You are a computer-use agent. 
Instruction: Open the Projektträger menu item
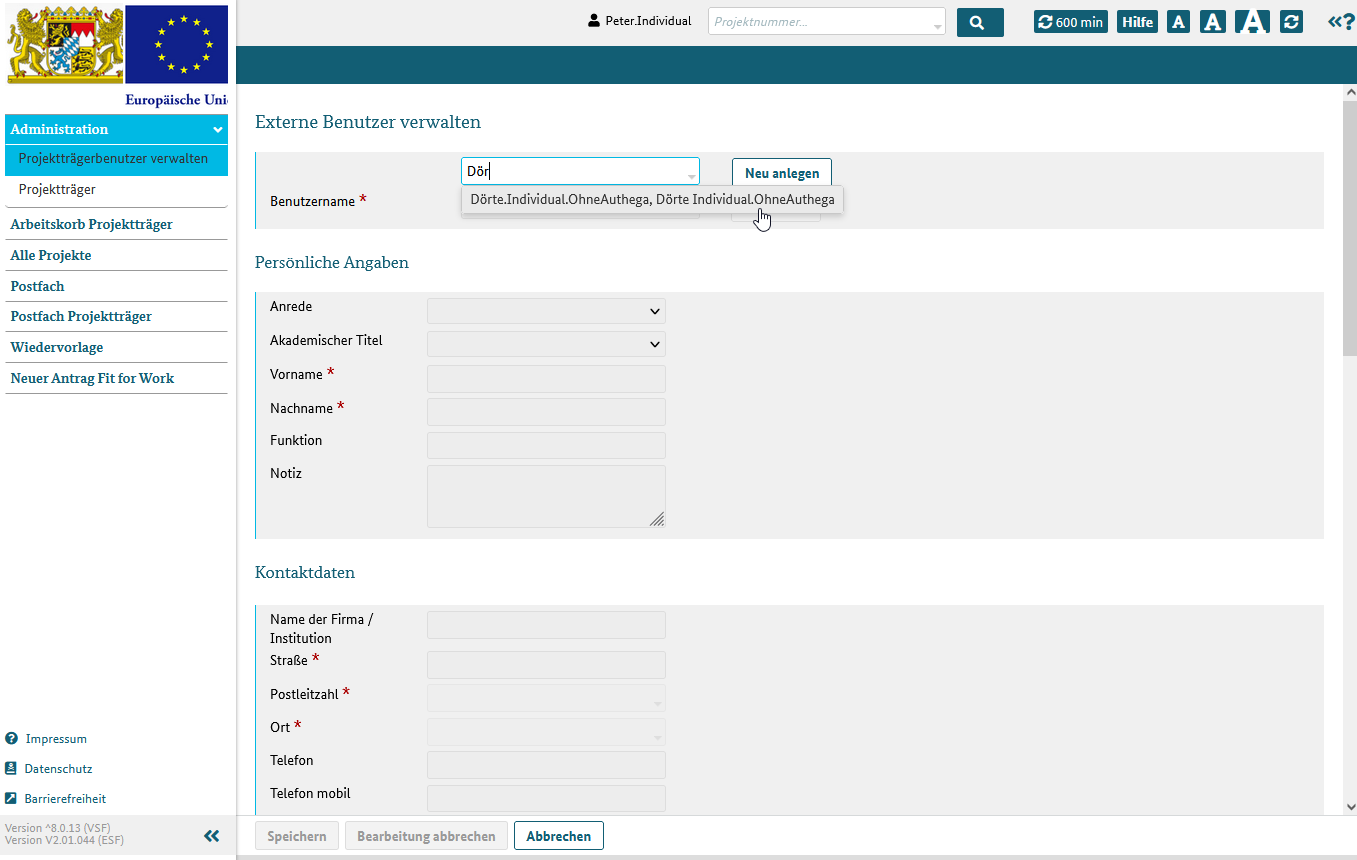[x=116, y=189]
